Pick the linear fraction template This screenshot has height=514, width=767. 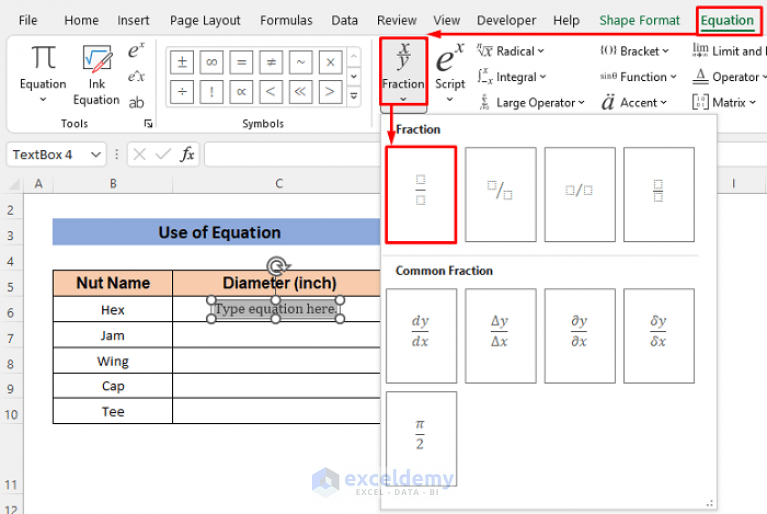580,194
